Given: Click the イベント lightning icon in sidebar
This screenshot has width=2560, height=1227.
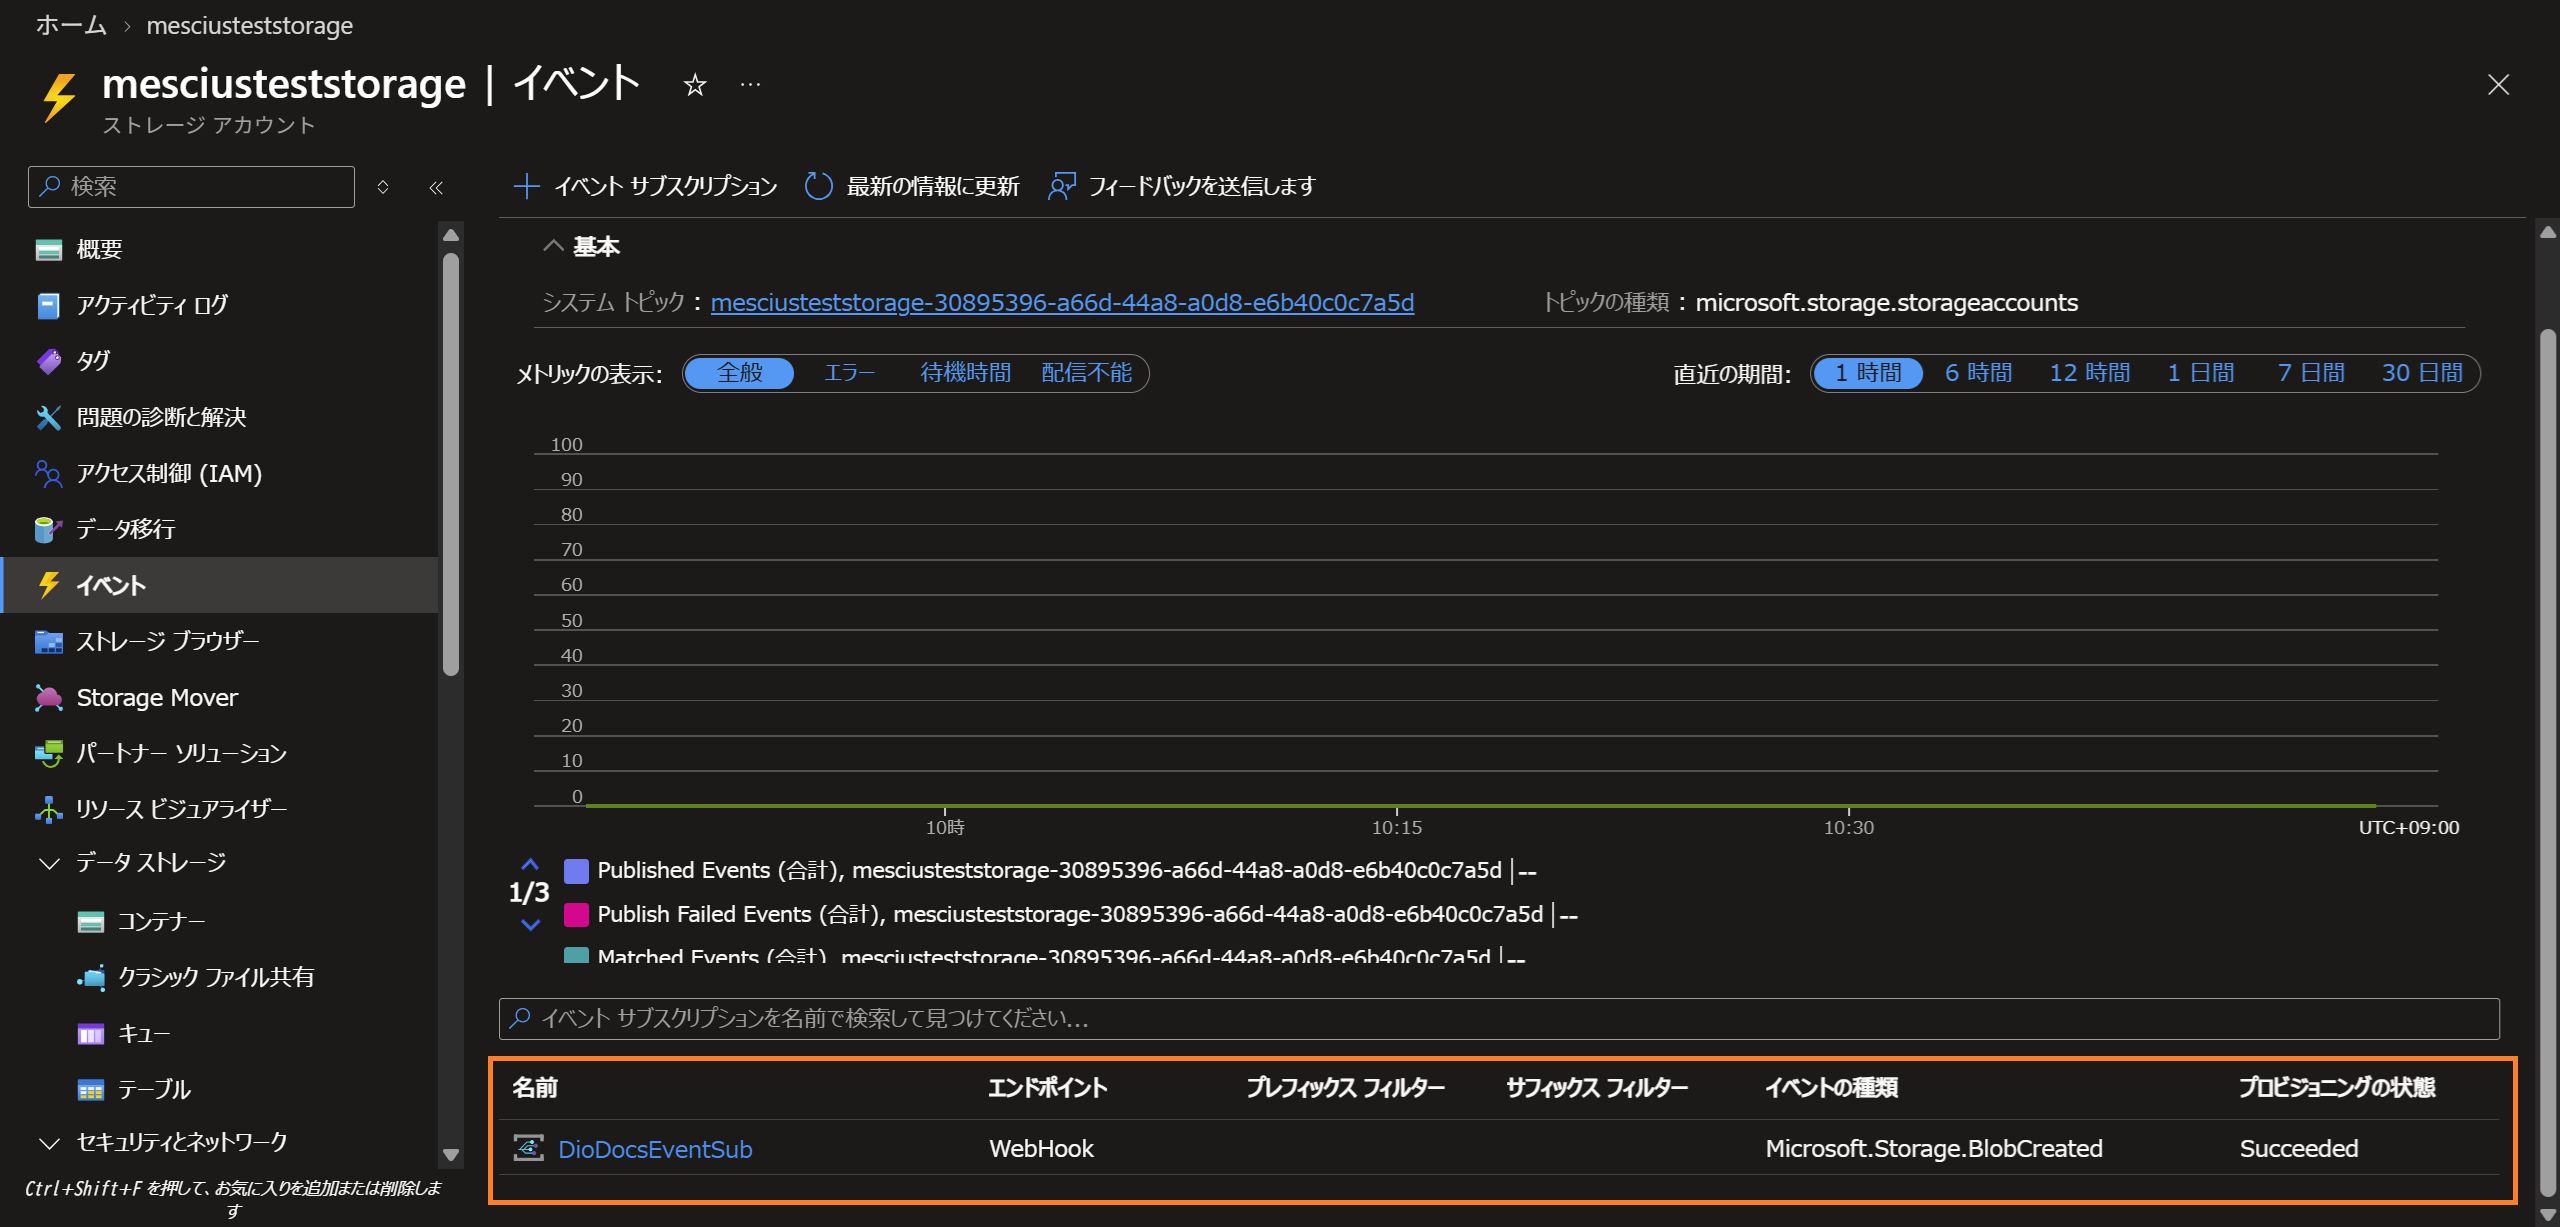Looking at the screenshot, I should click(48, 585).
